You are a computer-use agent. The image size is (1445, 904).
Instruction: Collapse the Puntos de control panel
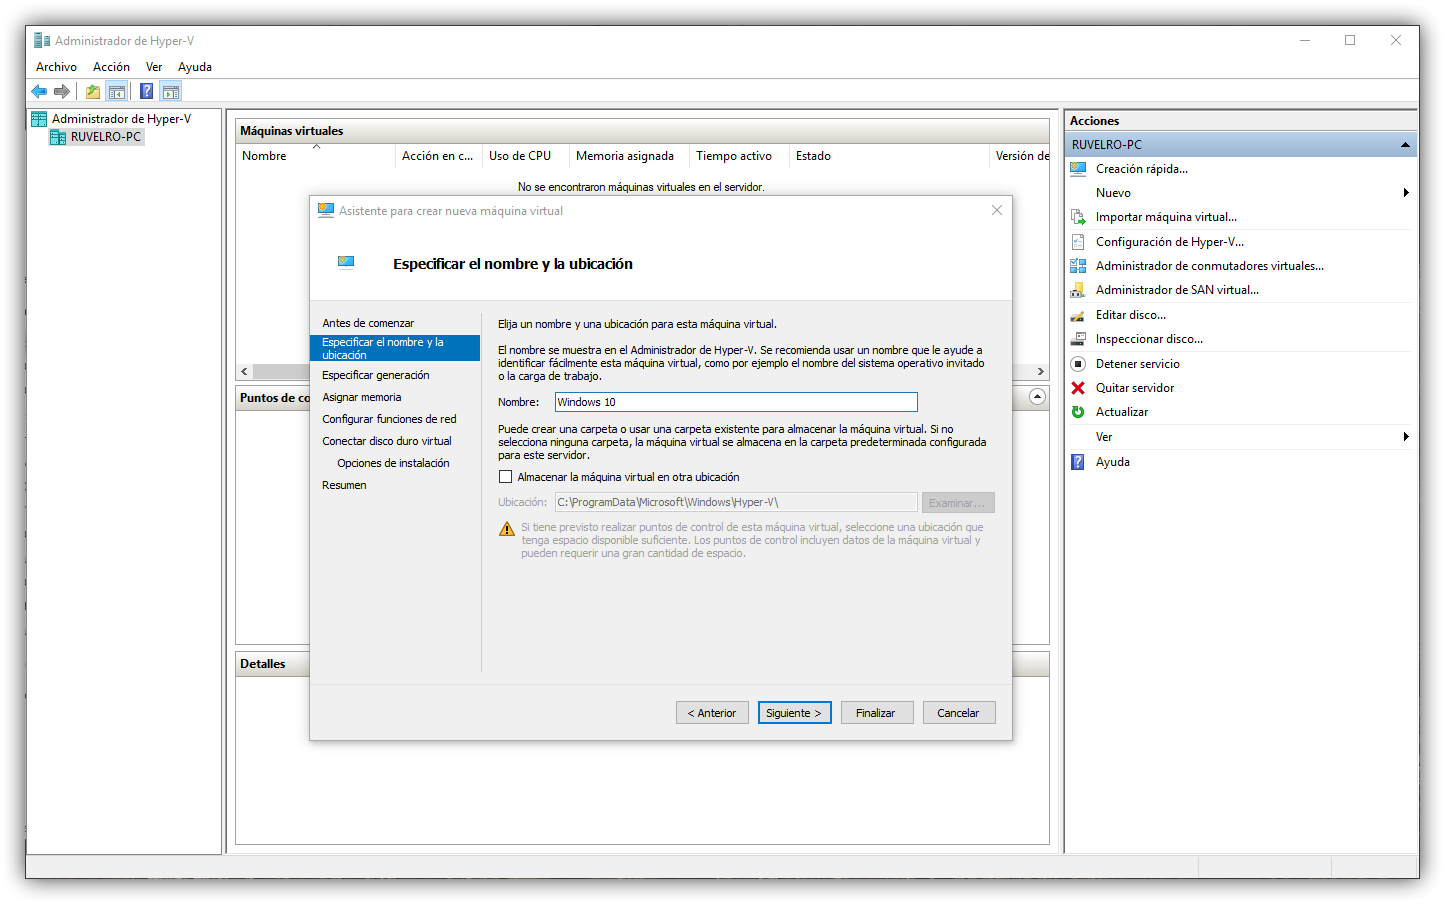tap(1038, 397)
